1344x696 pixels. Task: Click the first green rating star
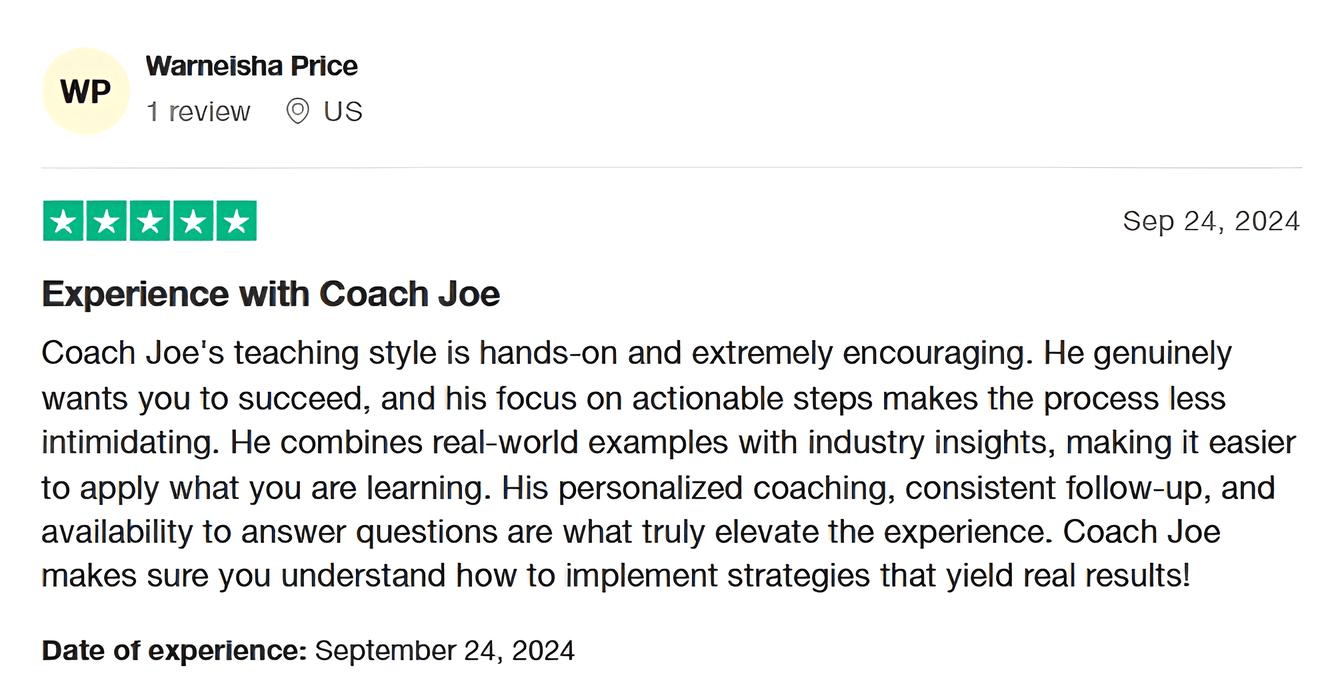click(63, 221)
